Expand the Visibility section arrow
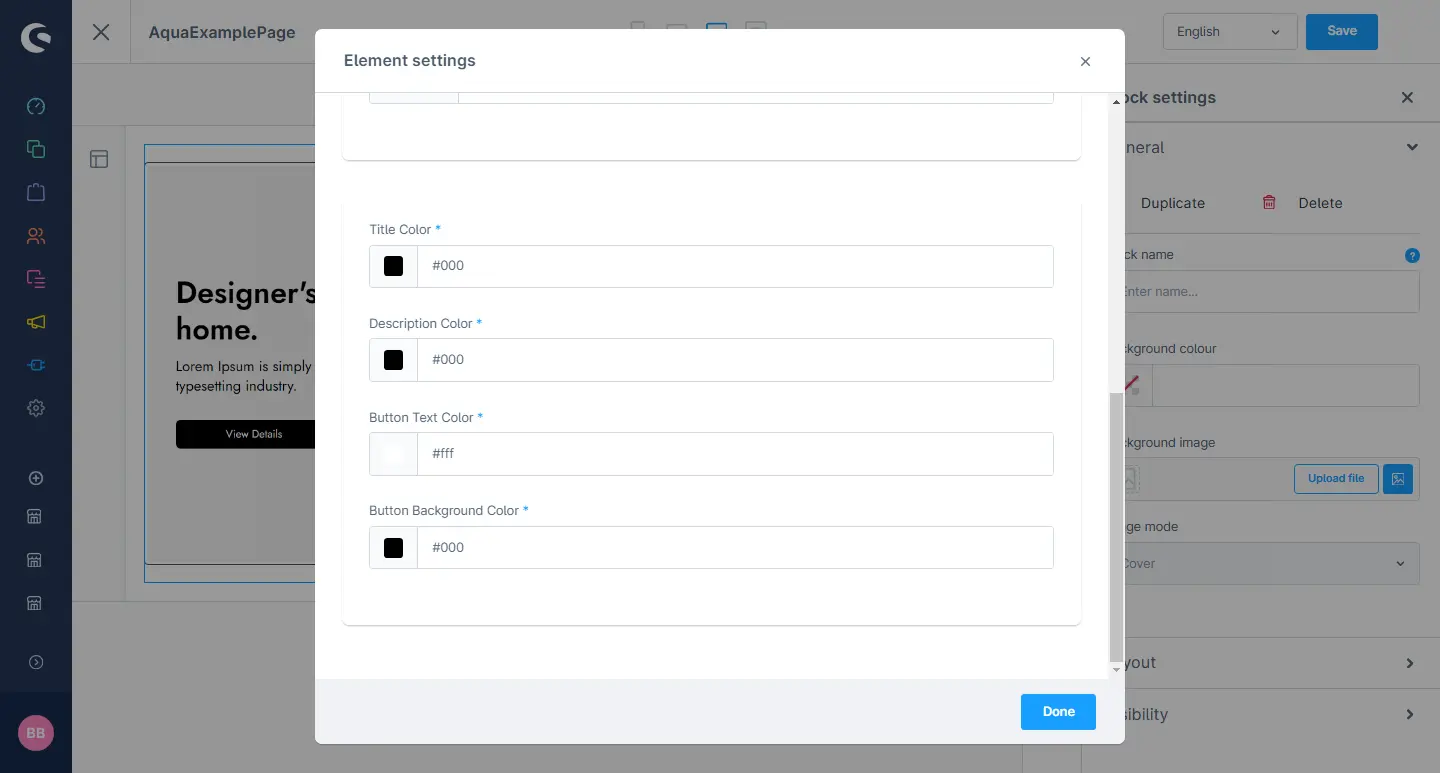This screenshot has width=1440, height=773. point(1410,714)
